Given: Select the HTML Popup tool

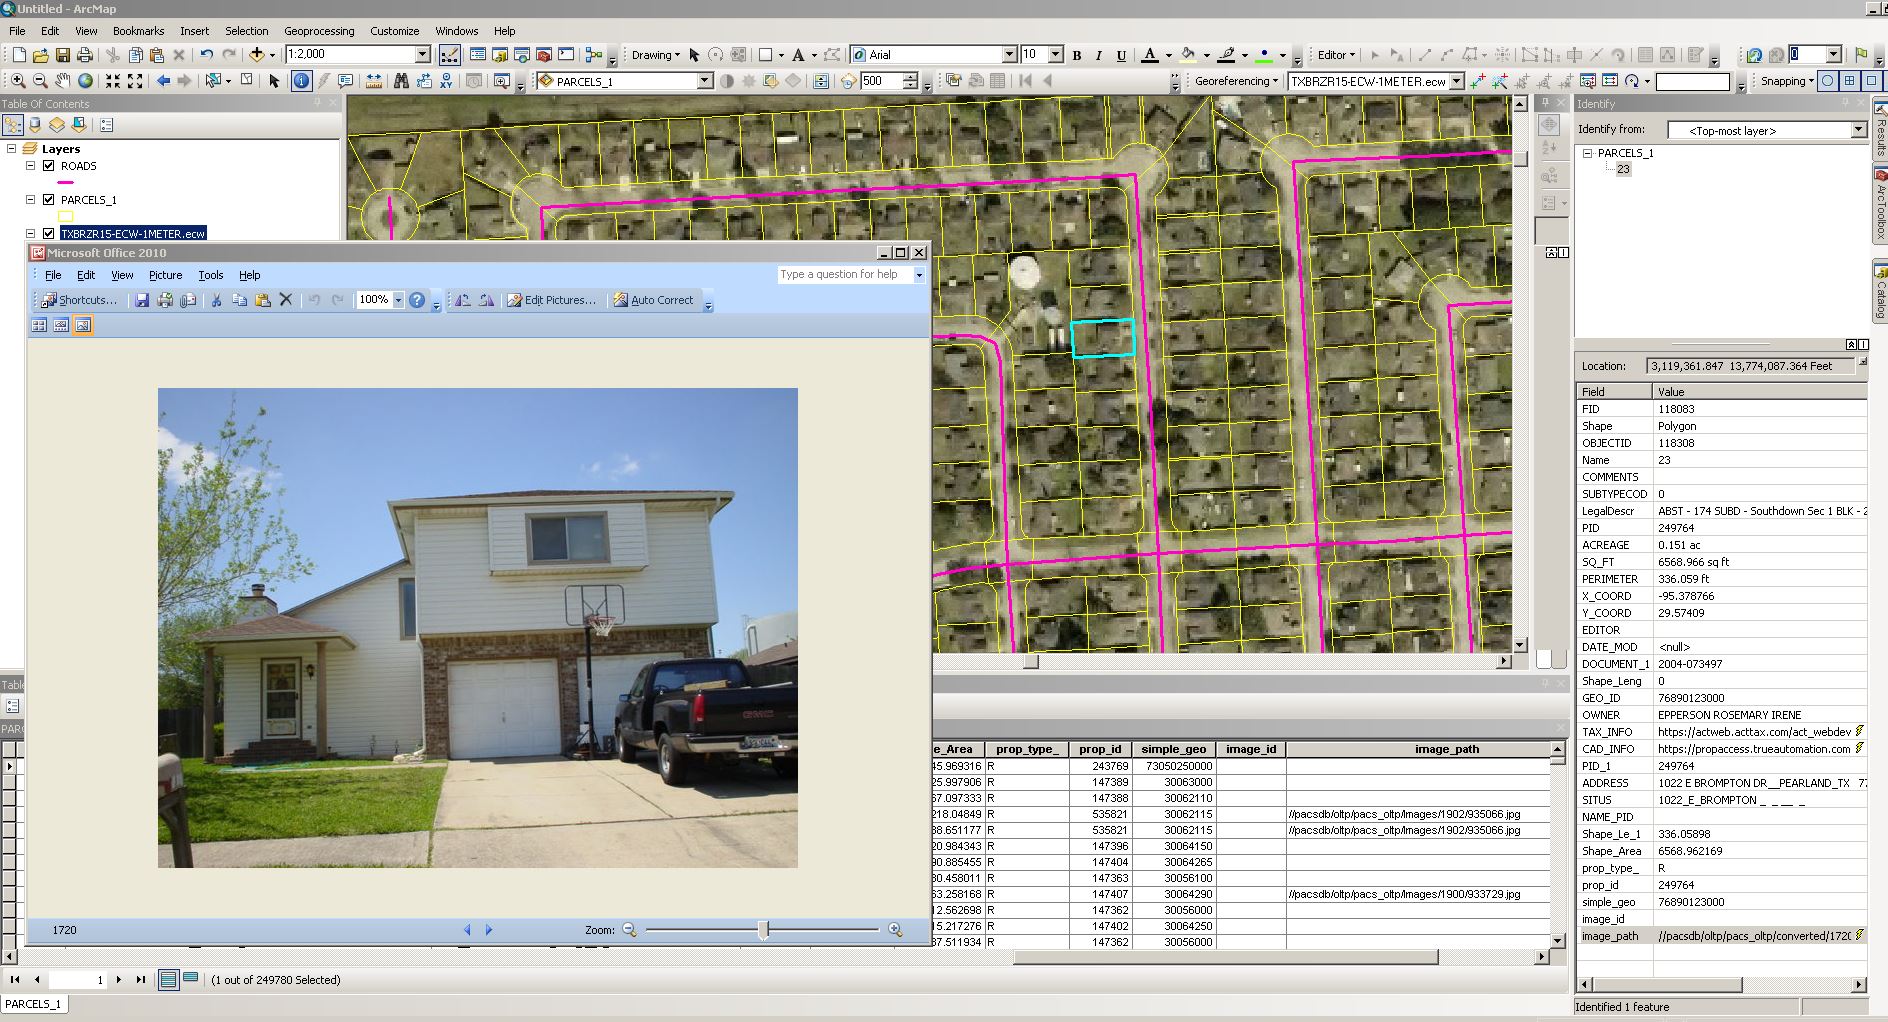Looking at the screenshot, I should coord(346,81).
